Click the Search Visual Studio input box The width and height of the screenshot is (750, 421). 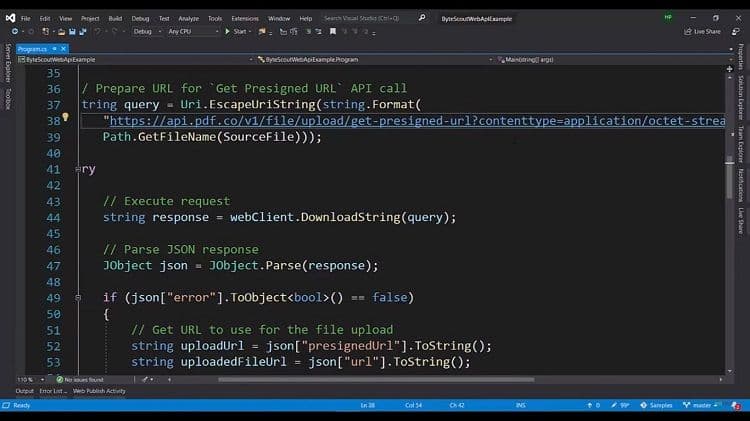pos(366,18)
